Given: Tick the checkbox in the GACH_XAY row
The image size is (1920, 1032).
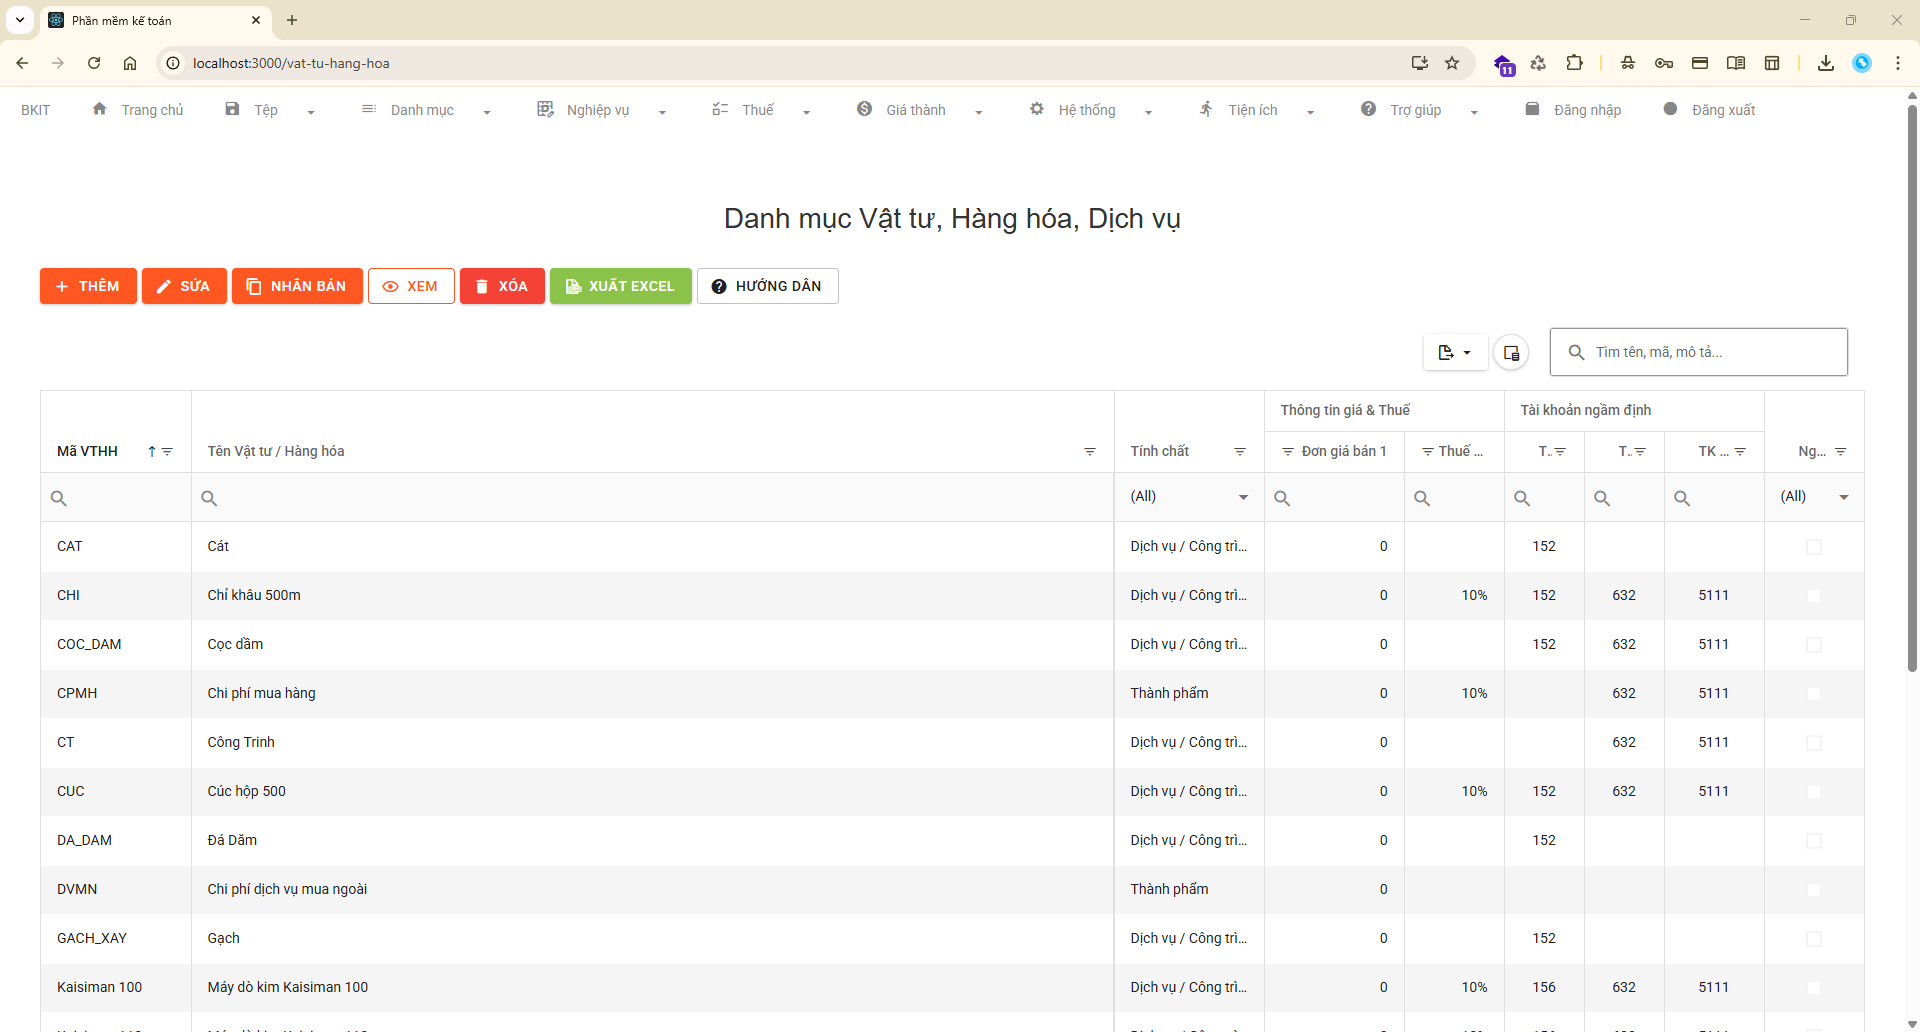Looking at the screenshot, I should pyautogui.click(x=1814, y=939).
